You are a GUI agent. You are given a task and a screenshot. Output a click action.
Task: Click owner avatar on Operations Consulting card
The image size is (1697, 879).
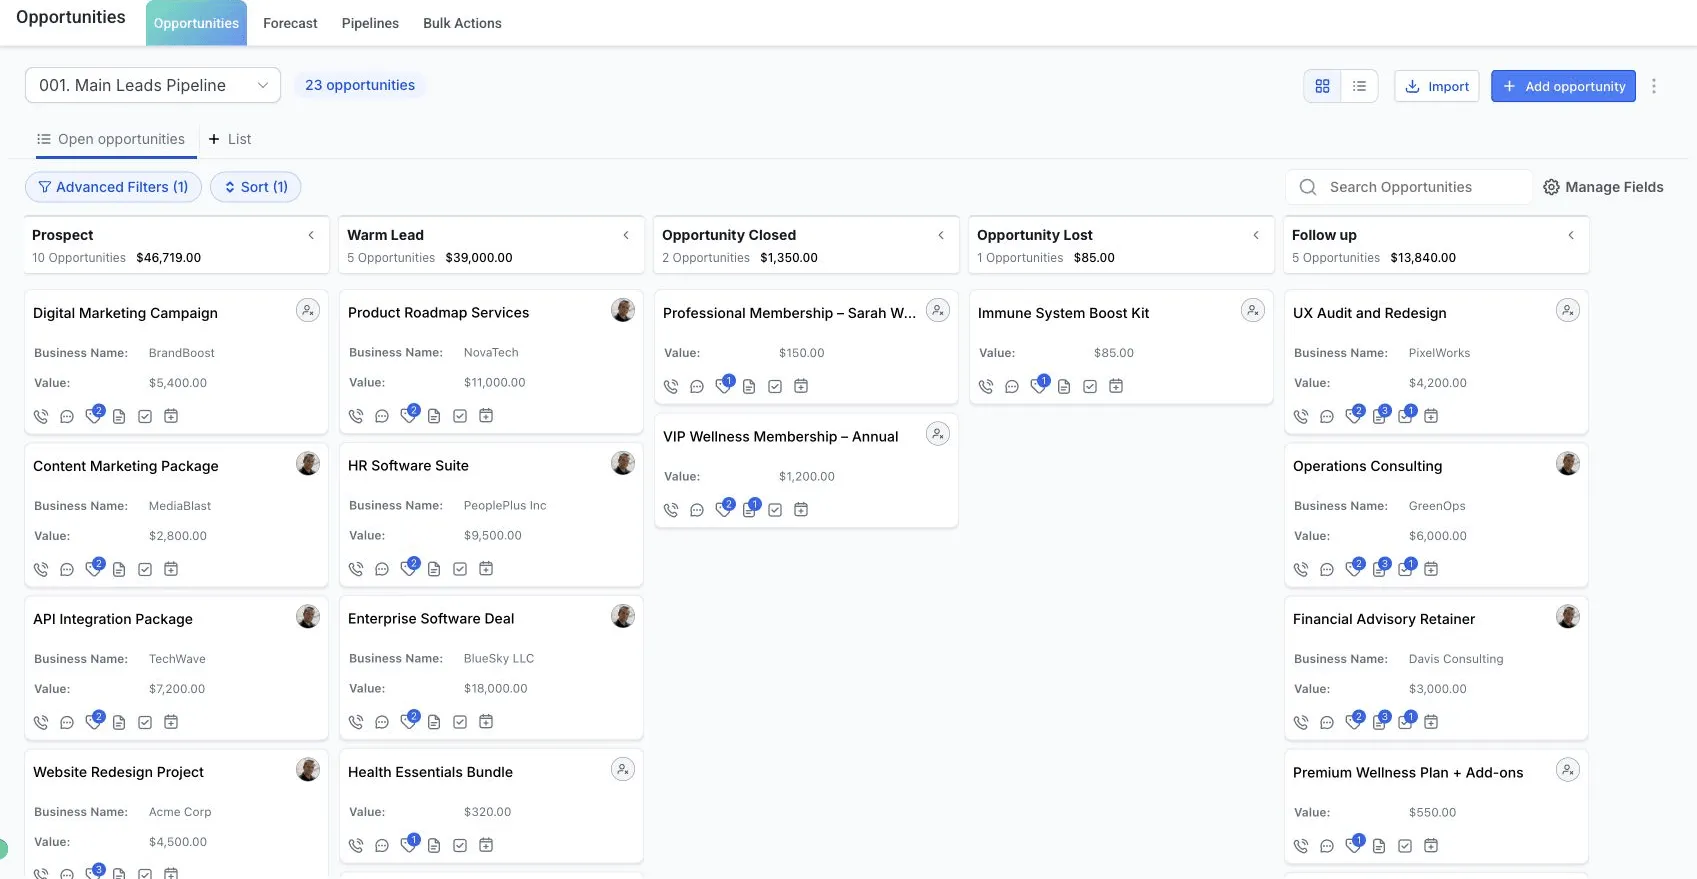[x=1568, y=463]
